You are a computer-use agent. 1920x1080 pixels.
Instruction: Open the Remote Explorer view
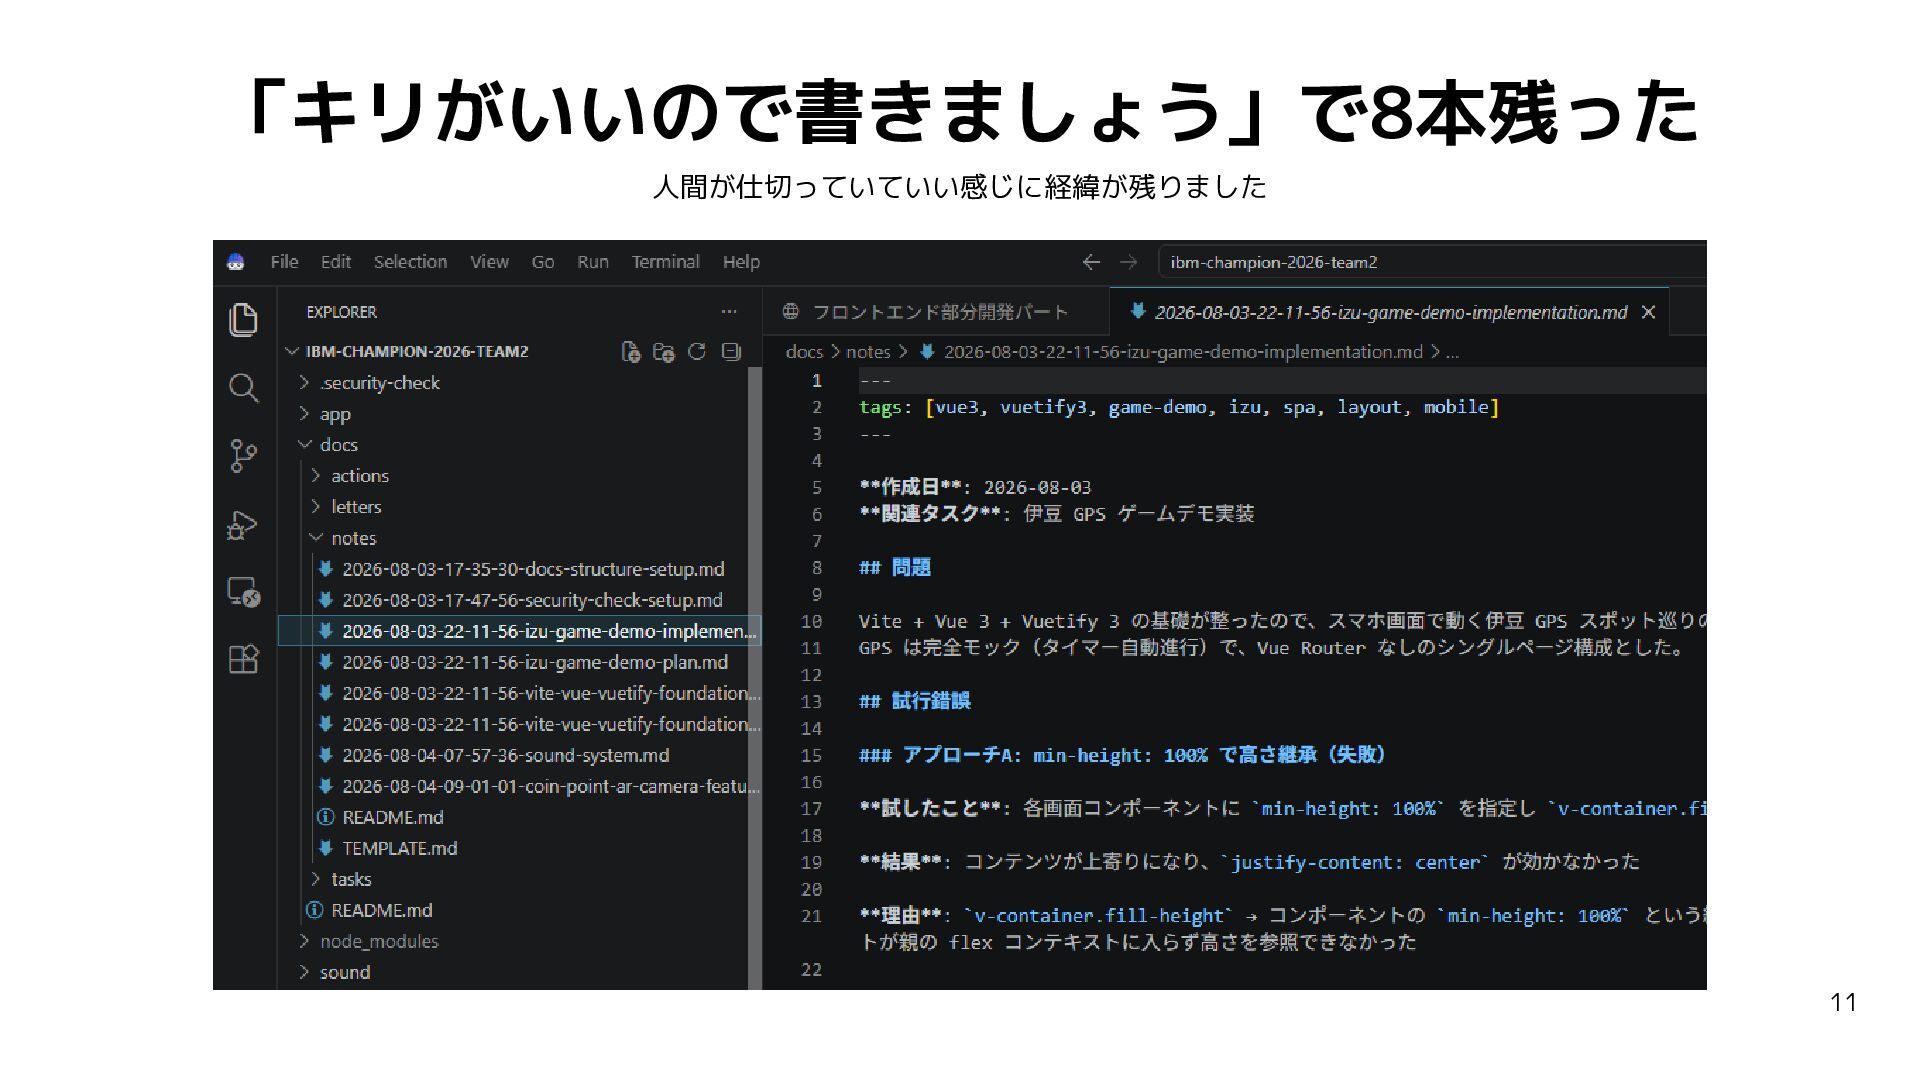[x=243, y=592]
